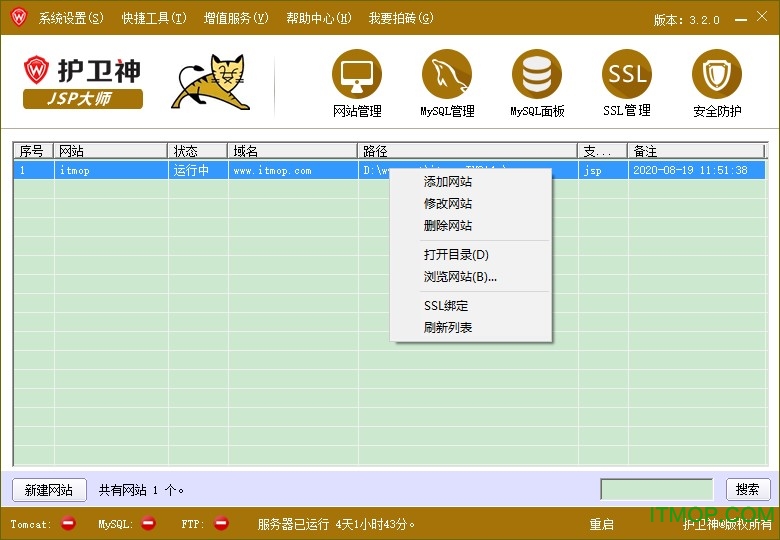Image resolution: width=780 pixels, height=540 pixels.
Task: Click the www.itmop.com domain cell
Action: (293, 170)
